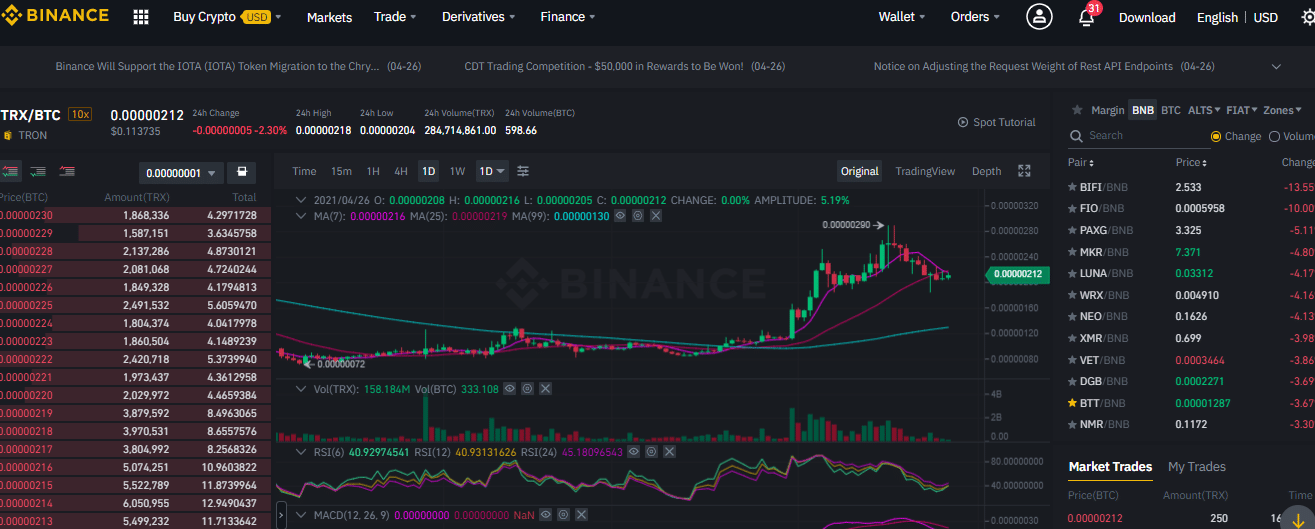Toggle visibility of RSI indicator
Screen dimensions: 1315x529
click(x=634, y=452)
